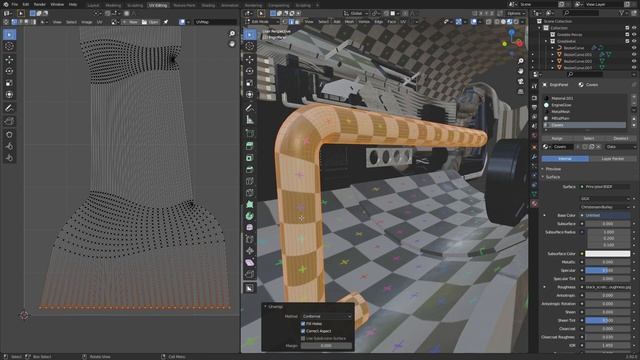
Task: Select the Rip Region tool in UV editor
Action: pos(9,121)
